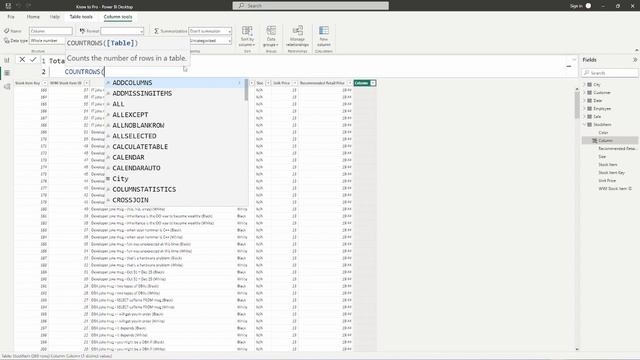Open the Summarization dropdown
The image size is (640, 360).
[x=210, y=31]
